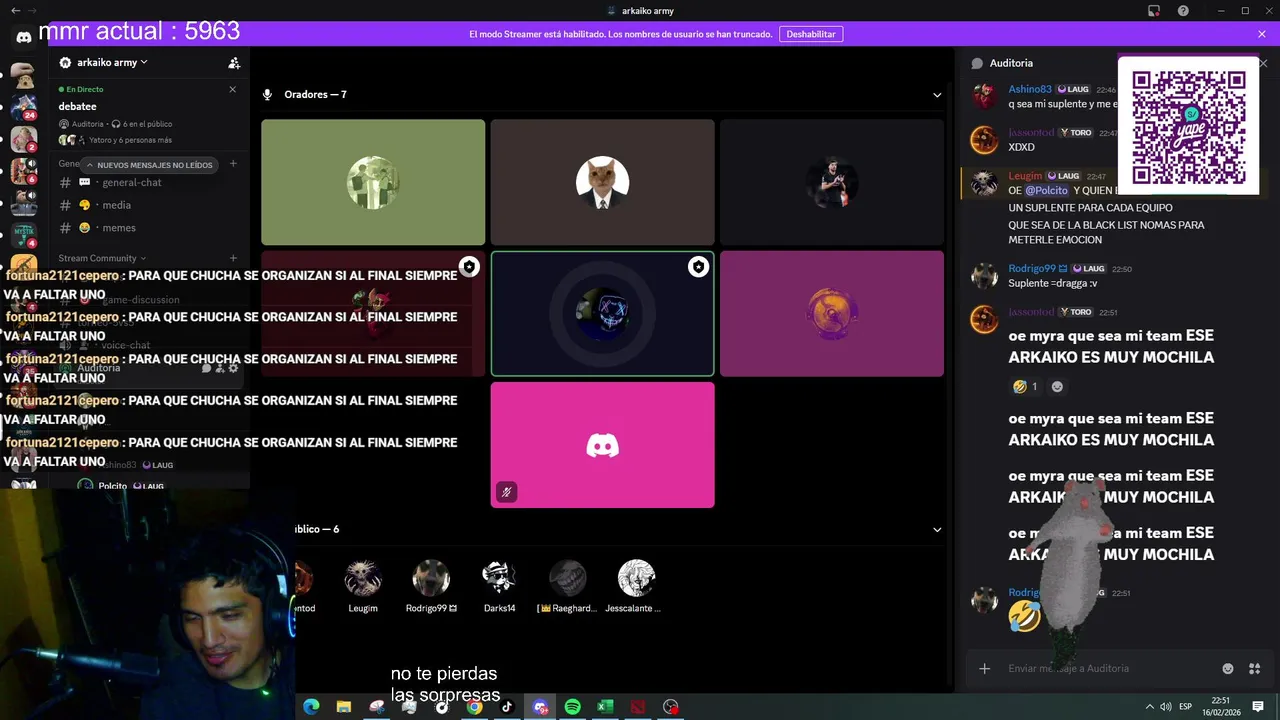The image size is (1280, 720).
Task: Click moderator star badge on red speaker tile
Action: [x=469, y=266]
